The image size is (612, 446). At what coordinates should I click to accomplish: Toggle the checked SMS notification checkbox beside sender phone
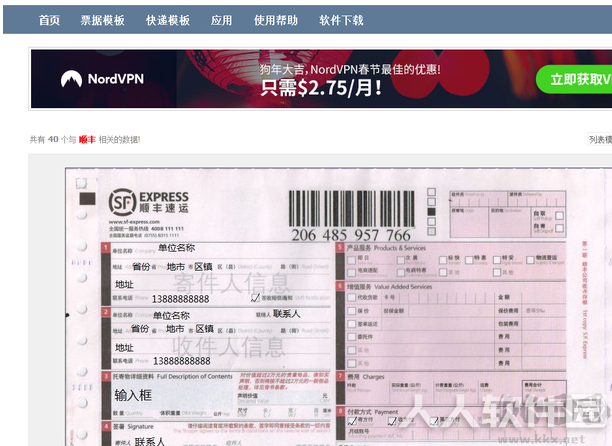point(255,298)
